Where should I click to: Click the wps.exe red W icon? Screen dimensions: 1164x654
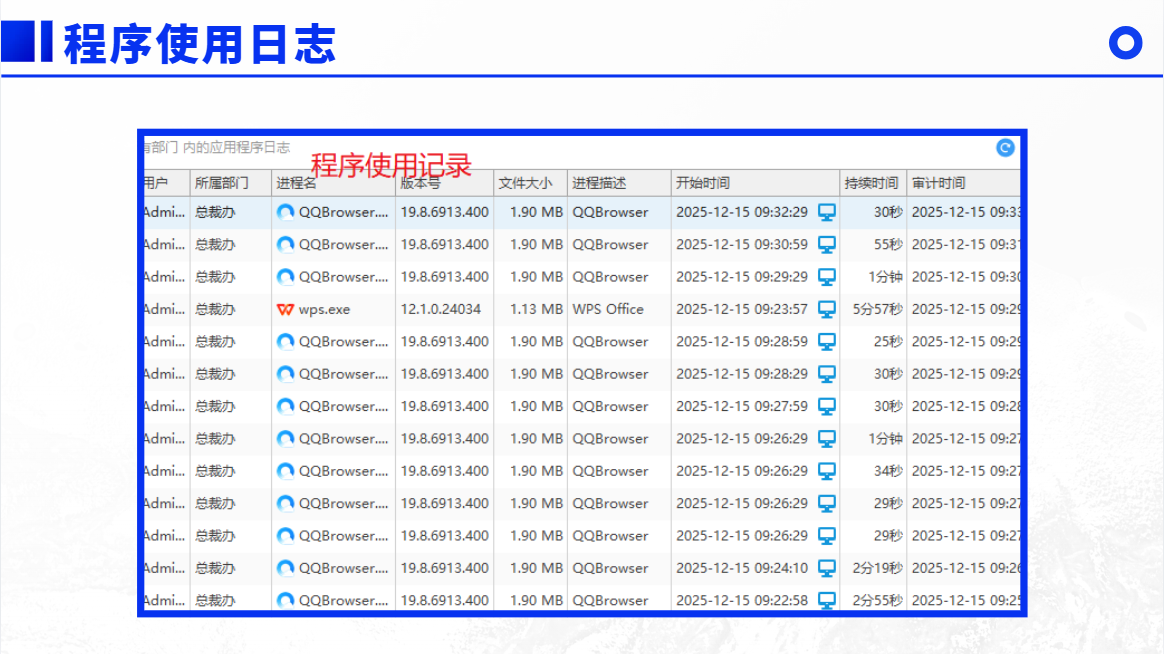285,310
